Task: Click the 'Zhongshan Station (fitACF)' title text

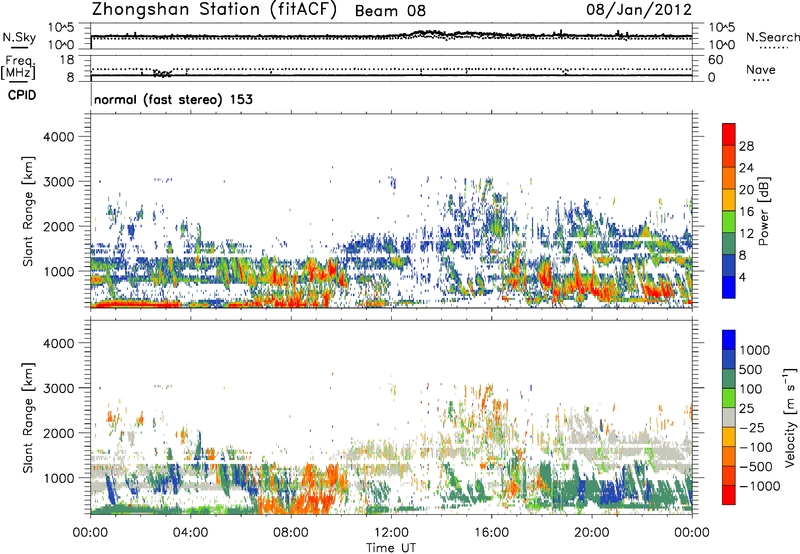Action: (214, 10)
